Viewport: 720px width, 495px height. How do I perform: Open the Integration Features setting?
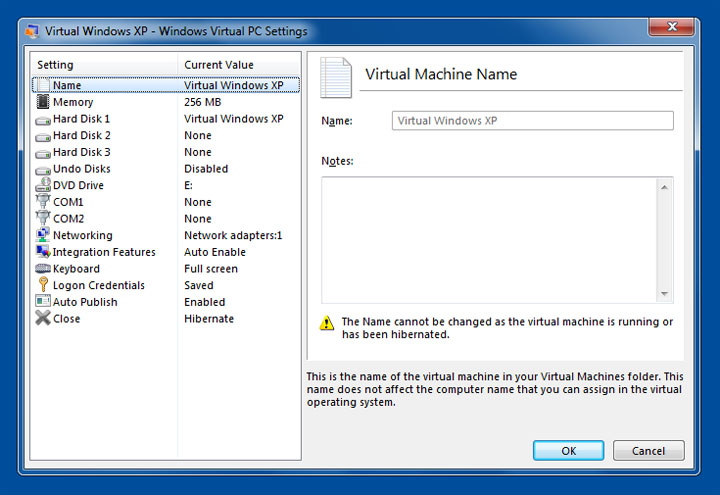point(104,252)
